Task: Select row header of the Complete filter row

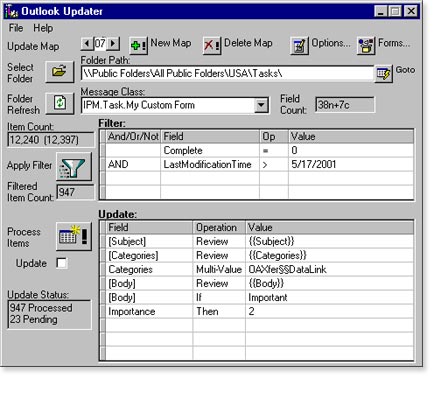Action: (x=103, y=150)
